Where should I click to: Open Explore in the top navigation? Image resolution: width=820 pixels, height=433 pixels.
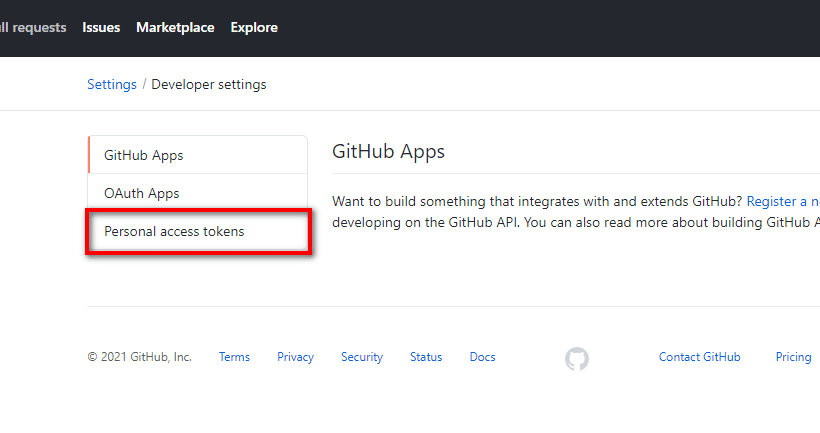tap(254, 27)
